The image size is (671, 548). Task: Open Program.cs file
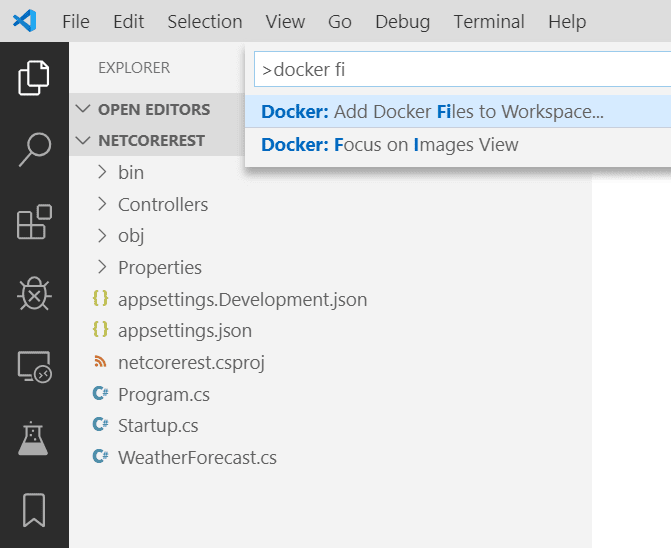[x=164, y=394]
